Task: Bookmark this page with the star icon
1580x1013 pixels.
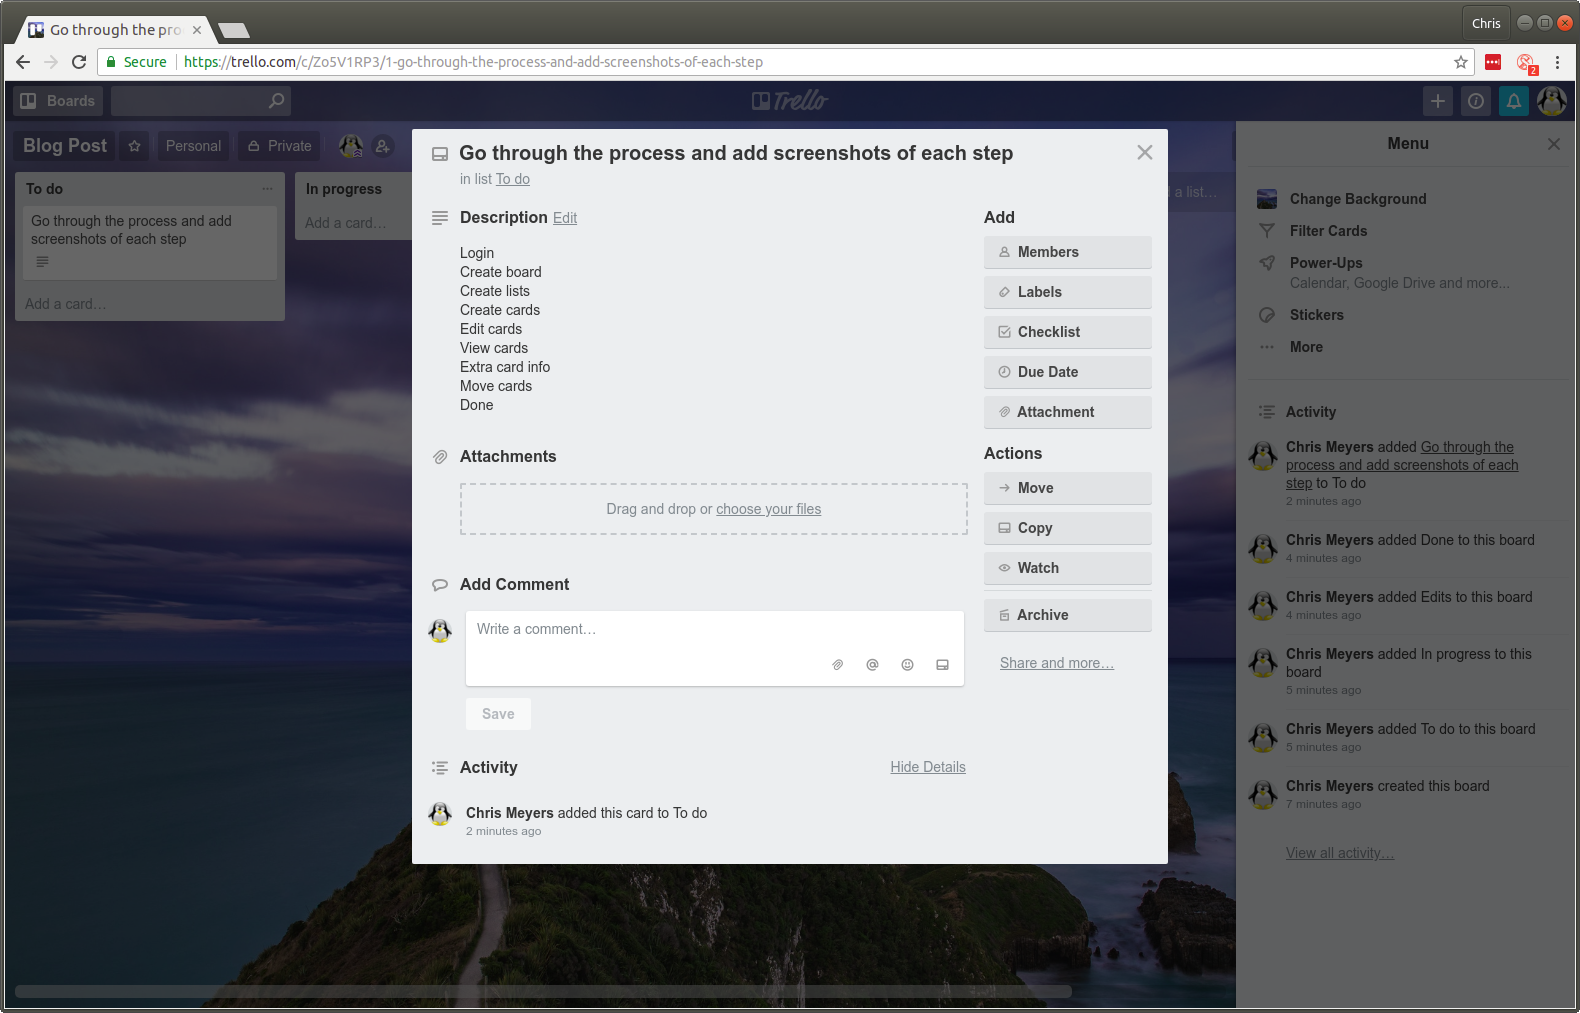Action: (x=1461, y=62)
